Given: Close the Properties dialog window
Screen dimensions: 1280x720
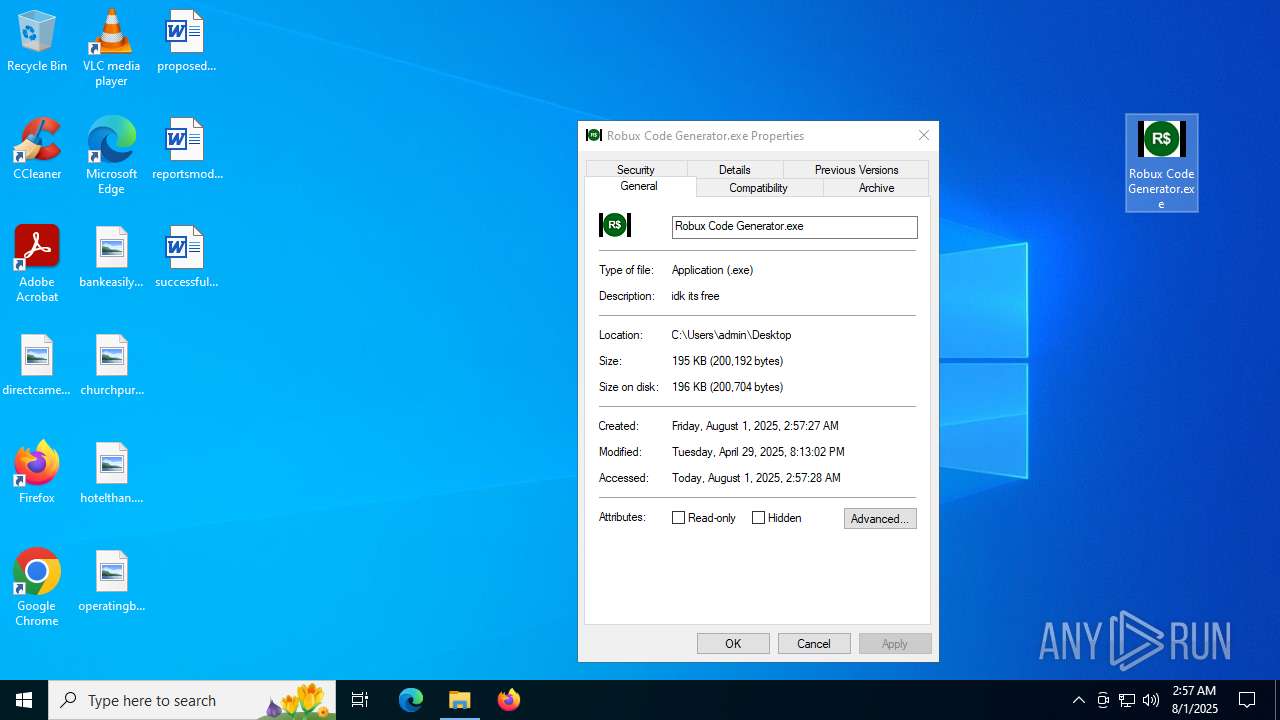Looking at the screenshot, I should 924,135.
